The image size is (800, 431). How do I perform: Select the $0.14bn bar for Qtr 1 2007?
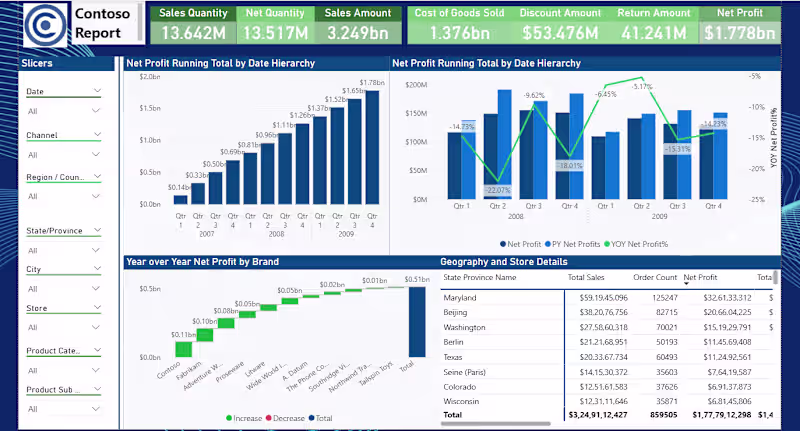181,199
